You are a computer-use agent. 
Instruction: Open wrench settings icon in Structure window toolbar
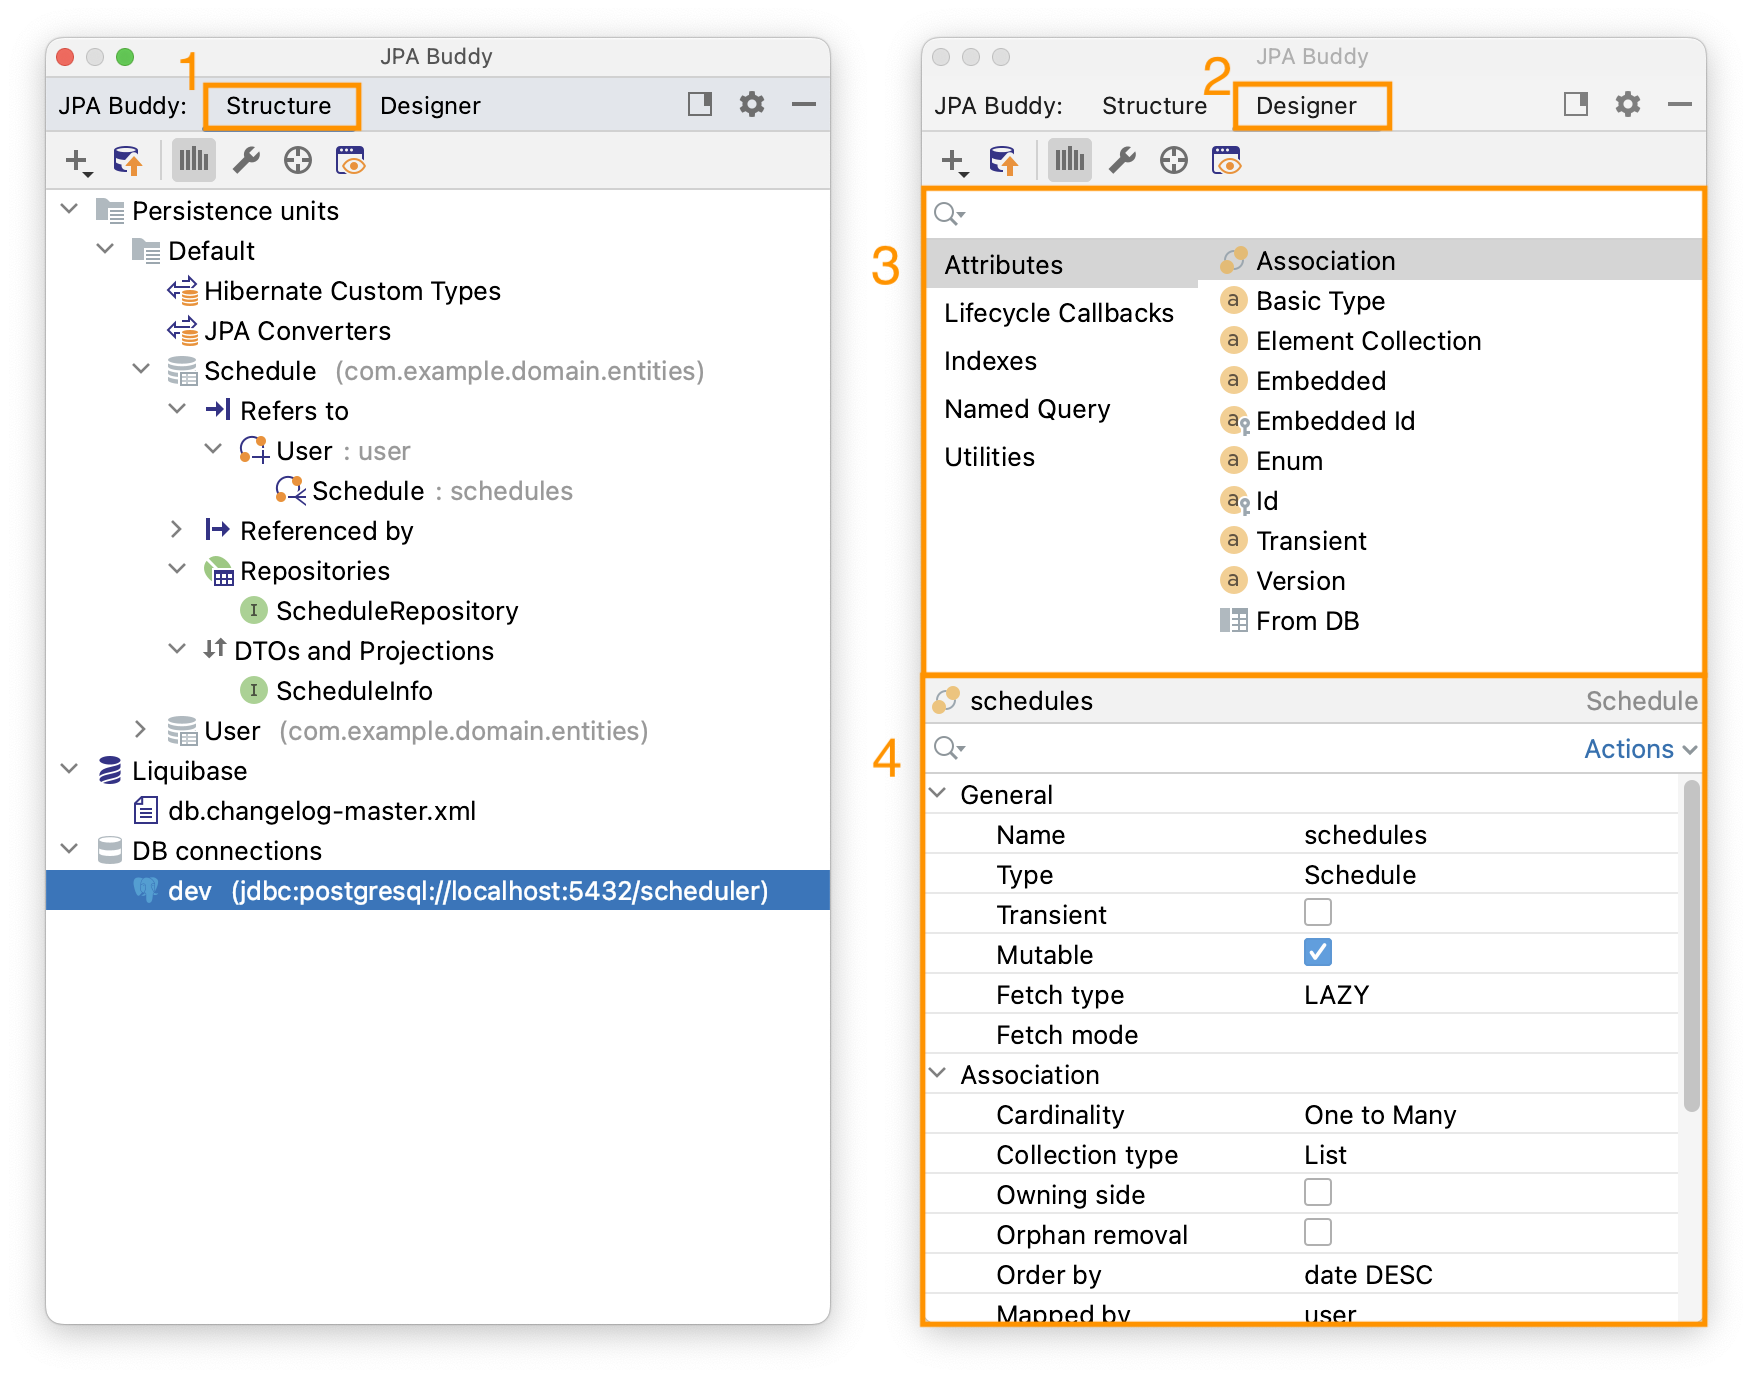pos(246,160)
